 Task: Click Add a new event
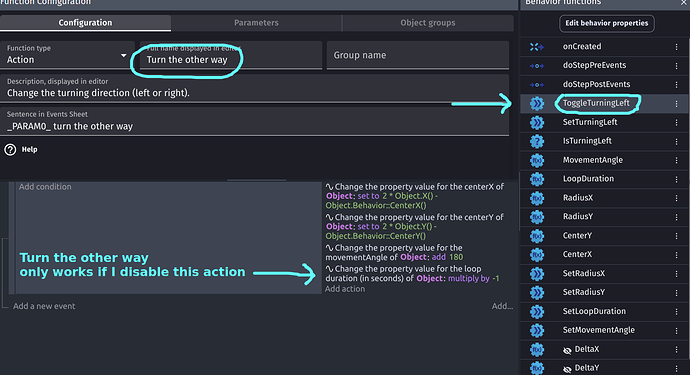click(44, 306)
